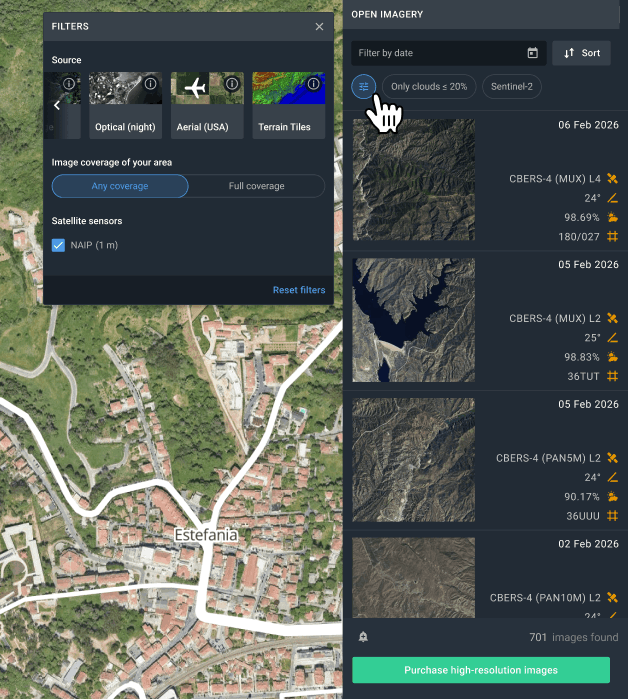The height and width of the screenshot is (699, 628).
Task: Click the angle icon in the PAN5M L2 card
Action: click(x=612, y=477)
